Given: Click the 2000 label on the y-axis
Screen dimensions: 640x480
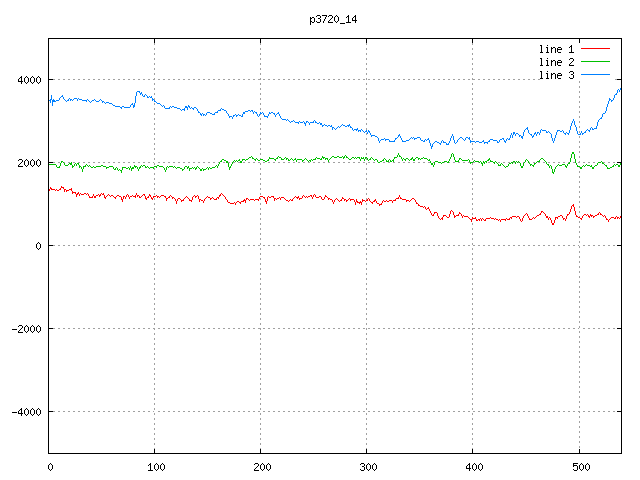Looking at the screenshot, I should point(27,163).
